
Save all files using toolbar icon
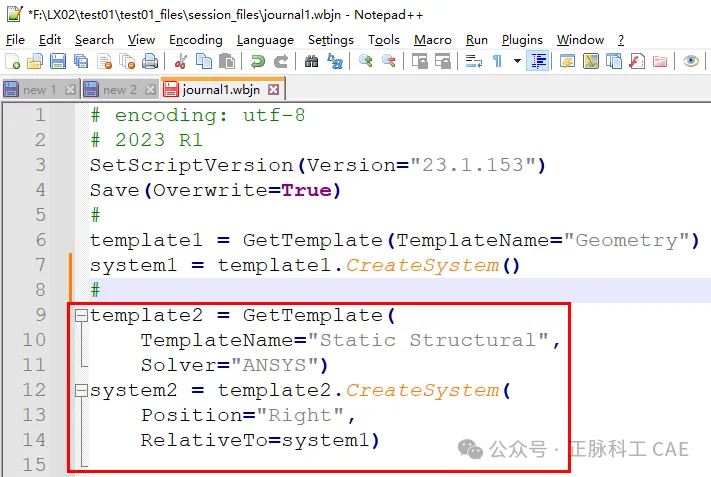click(80, 62)
